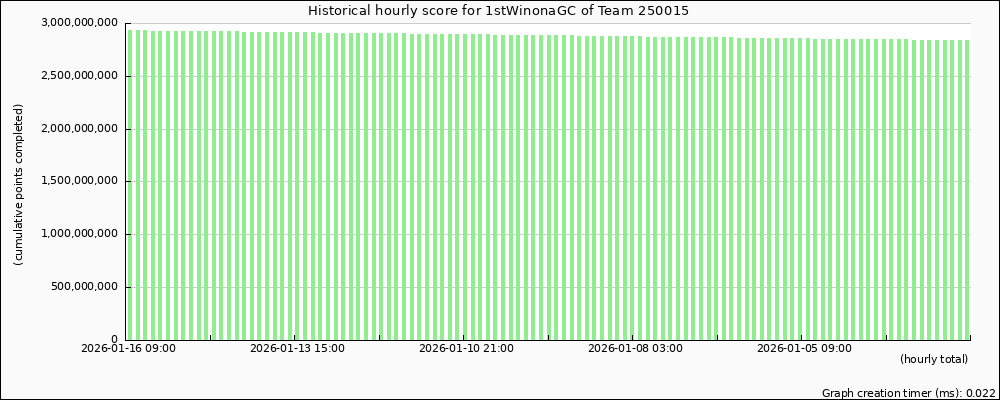This screenshot has width=1000, height=400.
Task: Click the tick mark above the 2026-01-08 03:00 label
Action: point(635,339)
